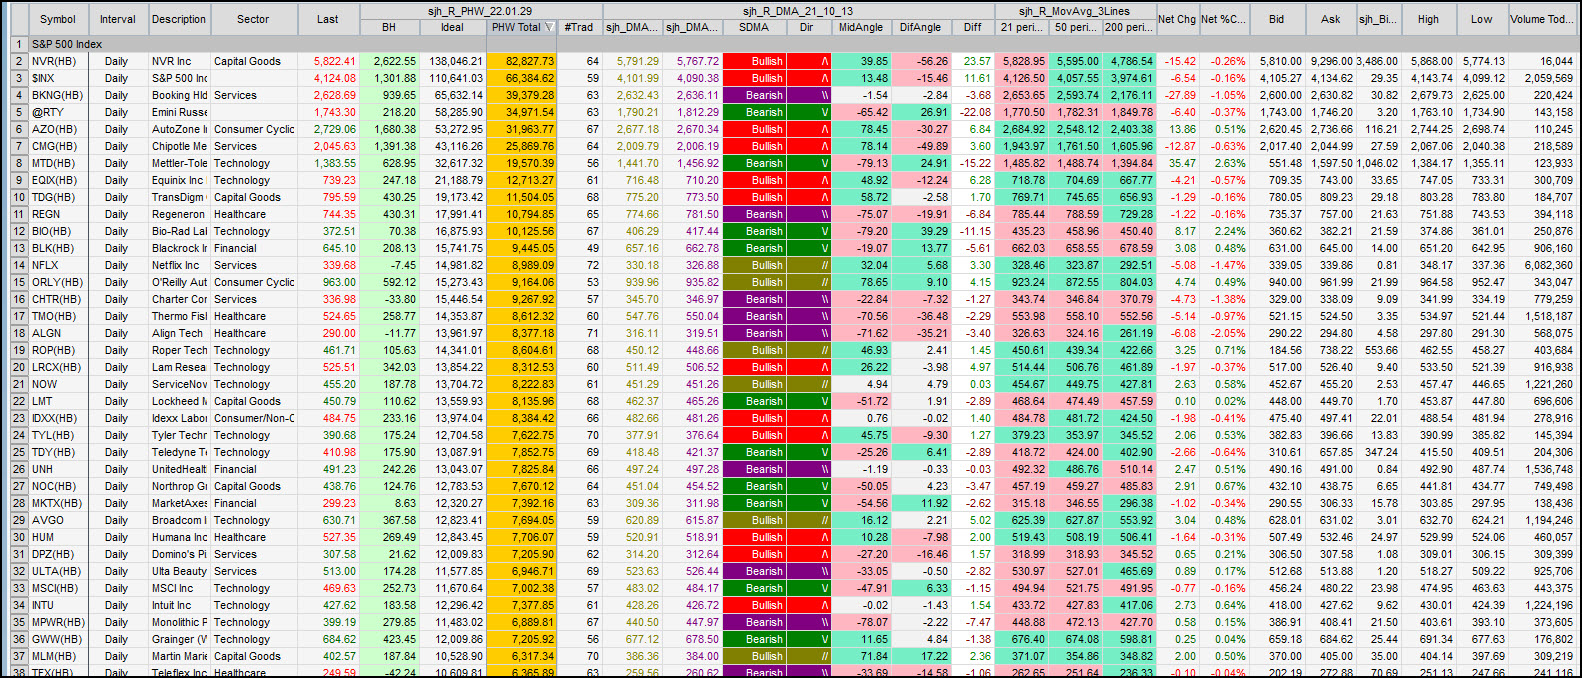Image resolution: width=1582 pixels, height=678 pixels.
Task: Click the #Trad column header
Action: (x=578, y=27)
